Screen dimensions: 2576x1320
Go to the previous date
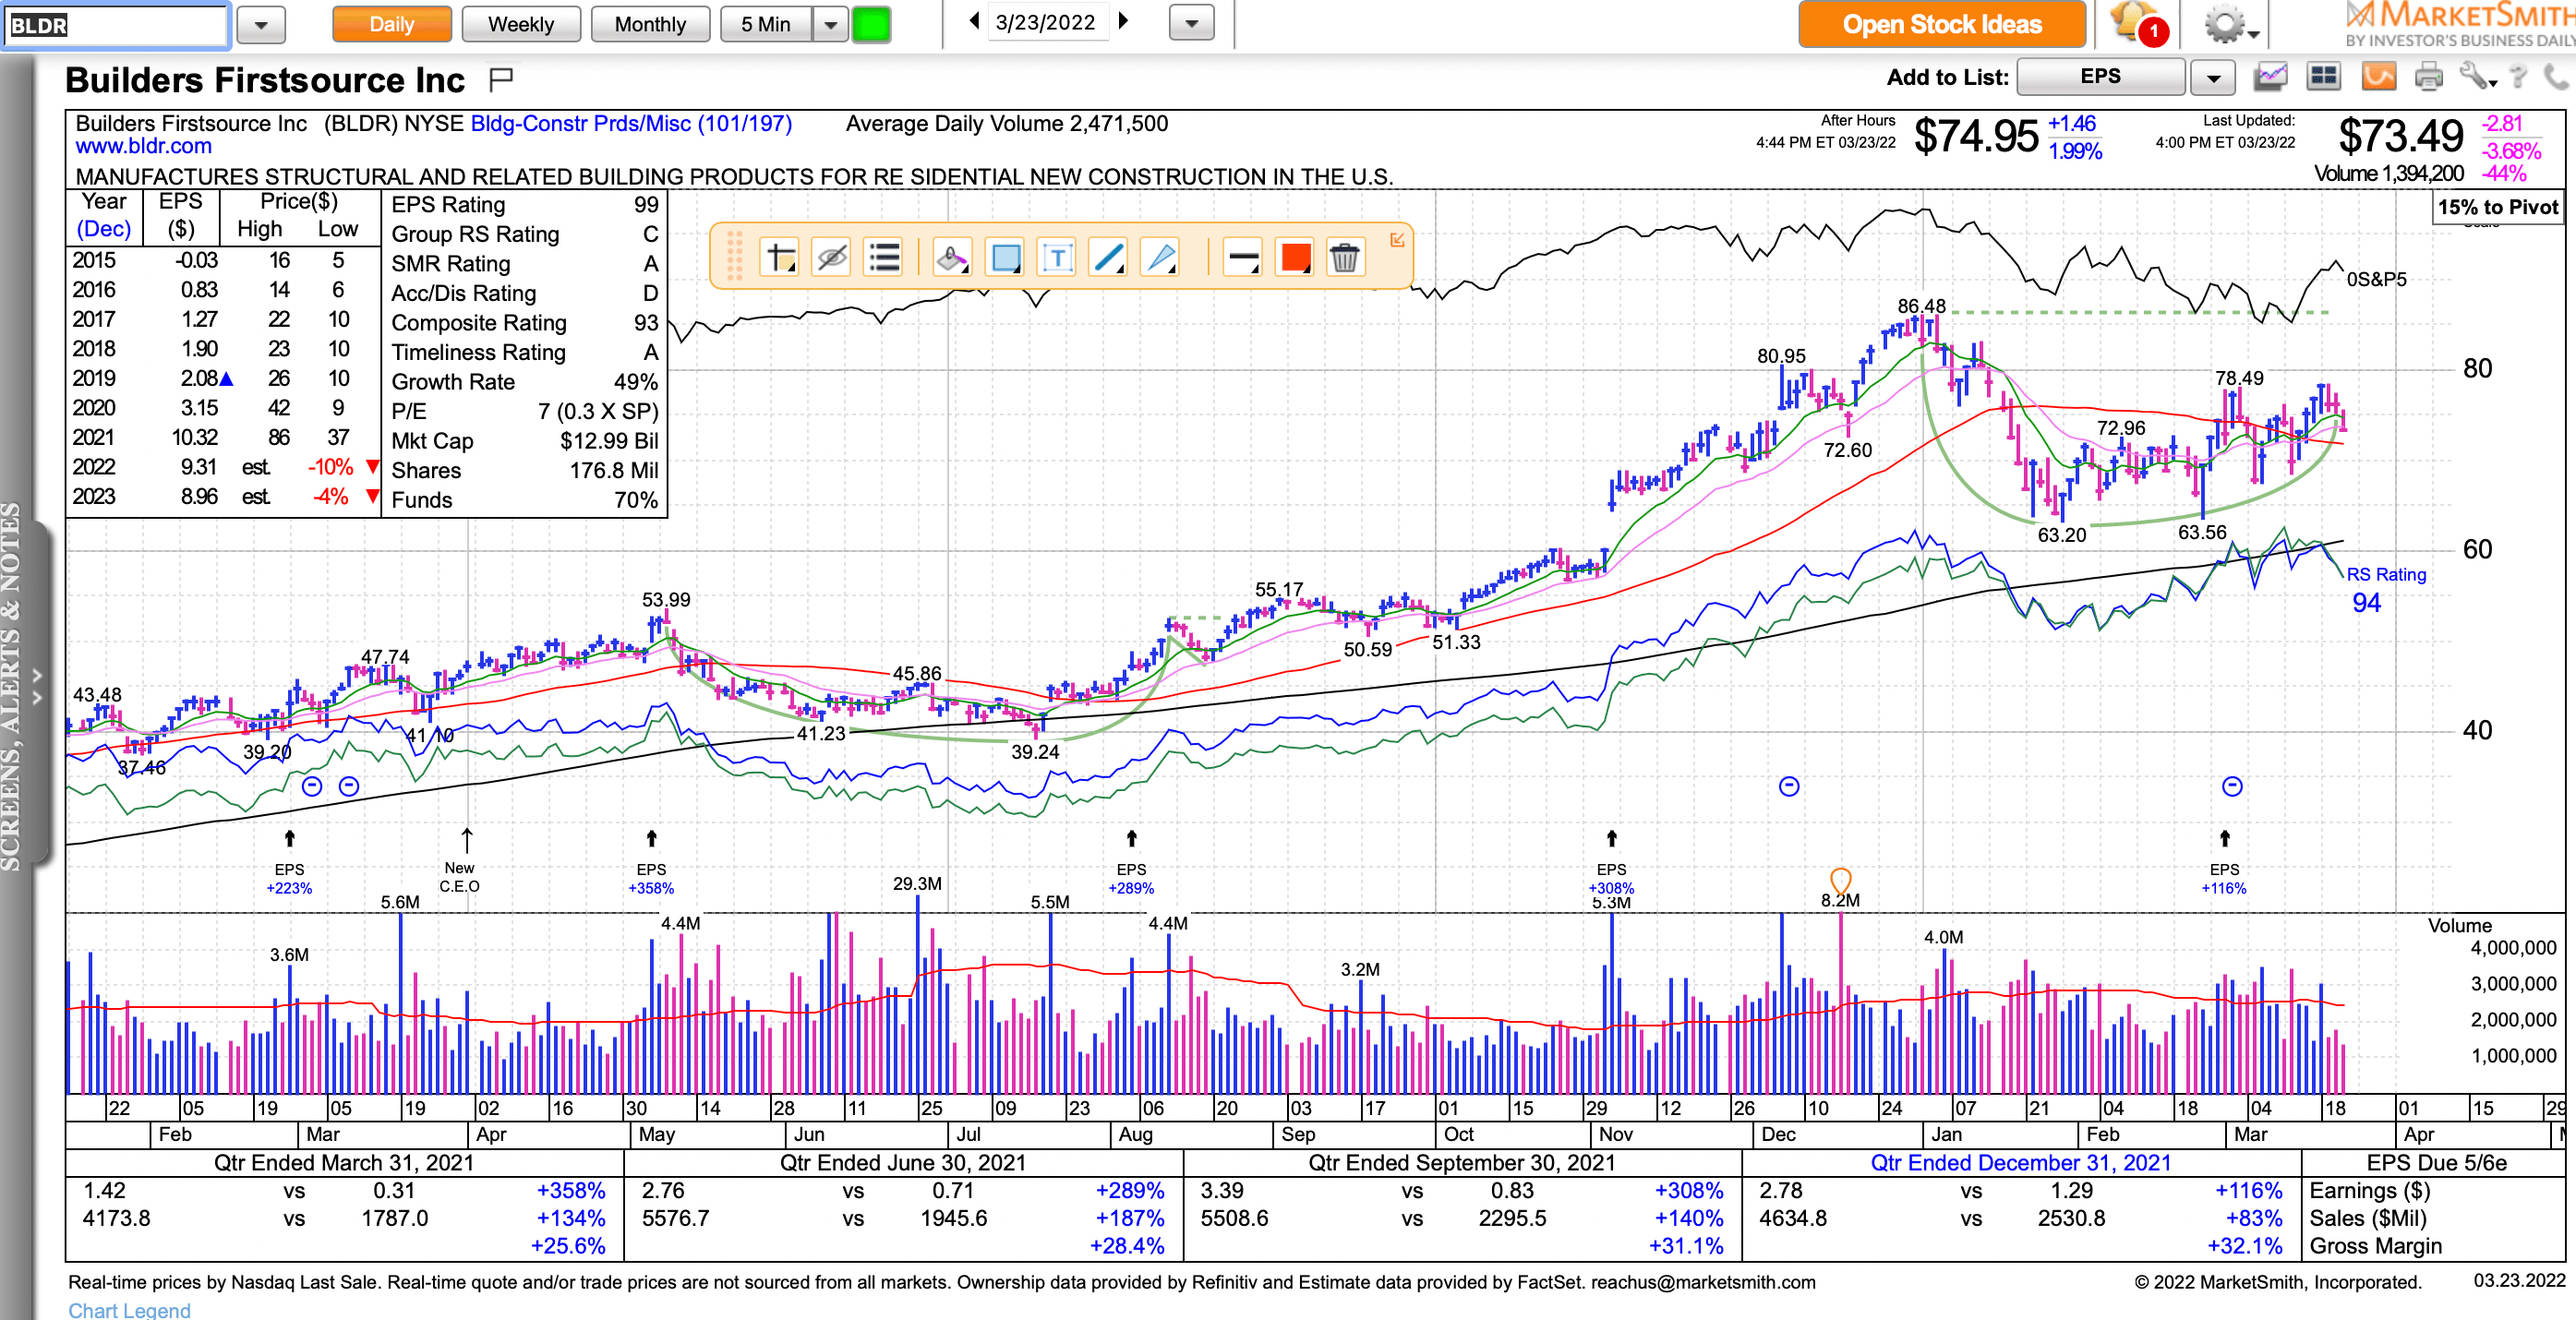[974, 21]
